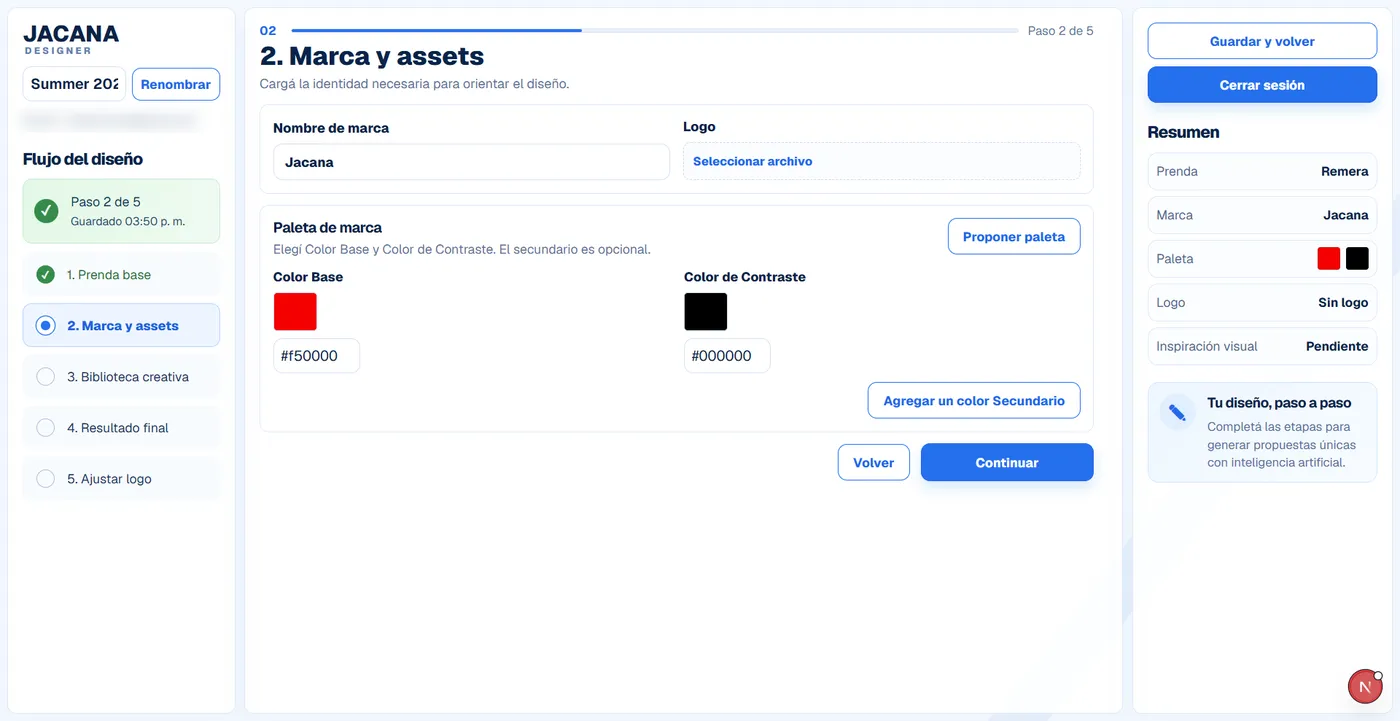Click the Logo Sin logo summary row

point(1262,302)
